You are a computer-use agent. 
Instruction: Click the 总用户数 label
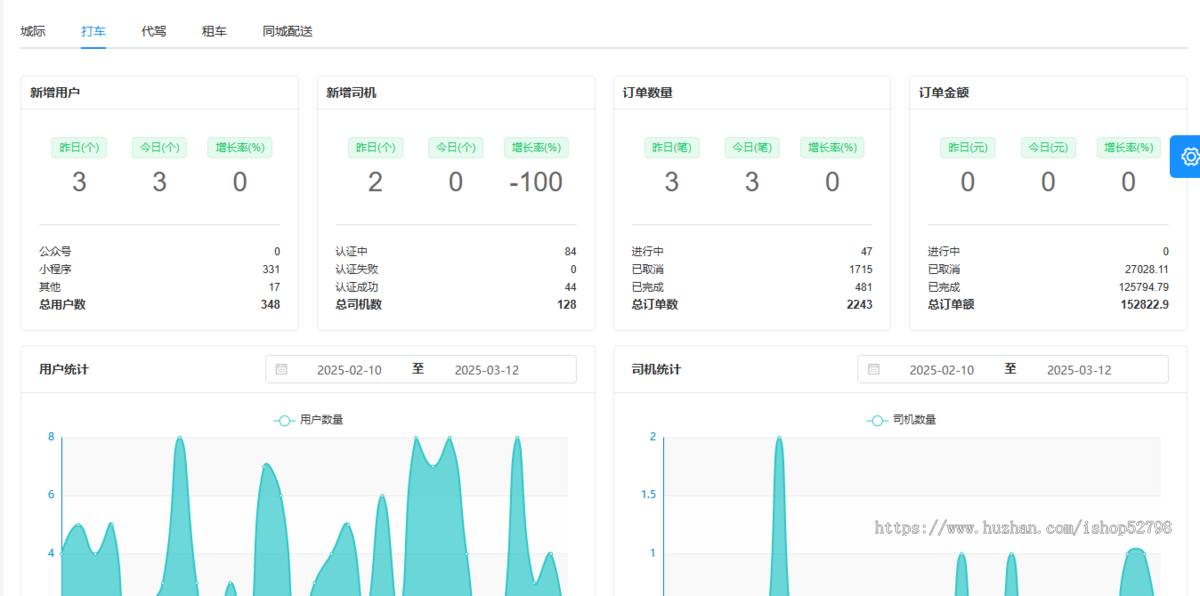(62, 305)
